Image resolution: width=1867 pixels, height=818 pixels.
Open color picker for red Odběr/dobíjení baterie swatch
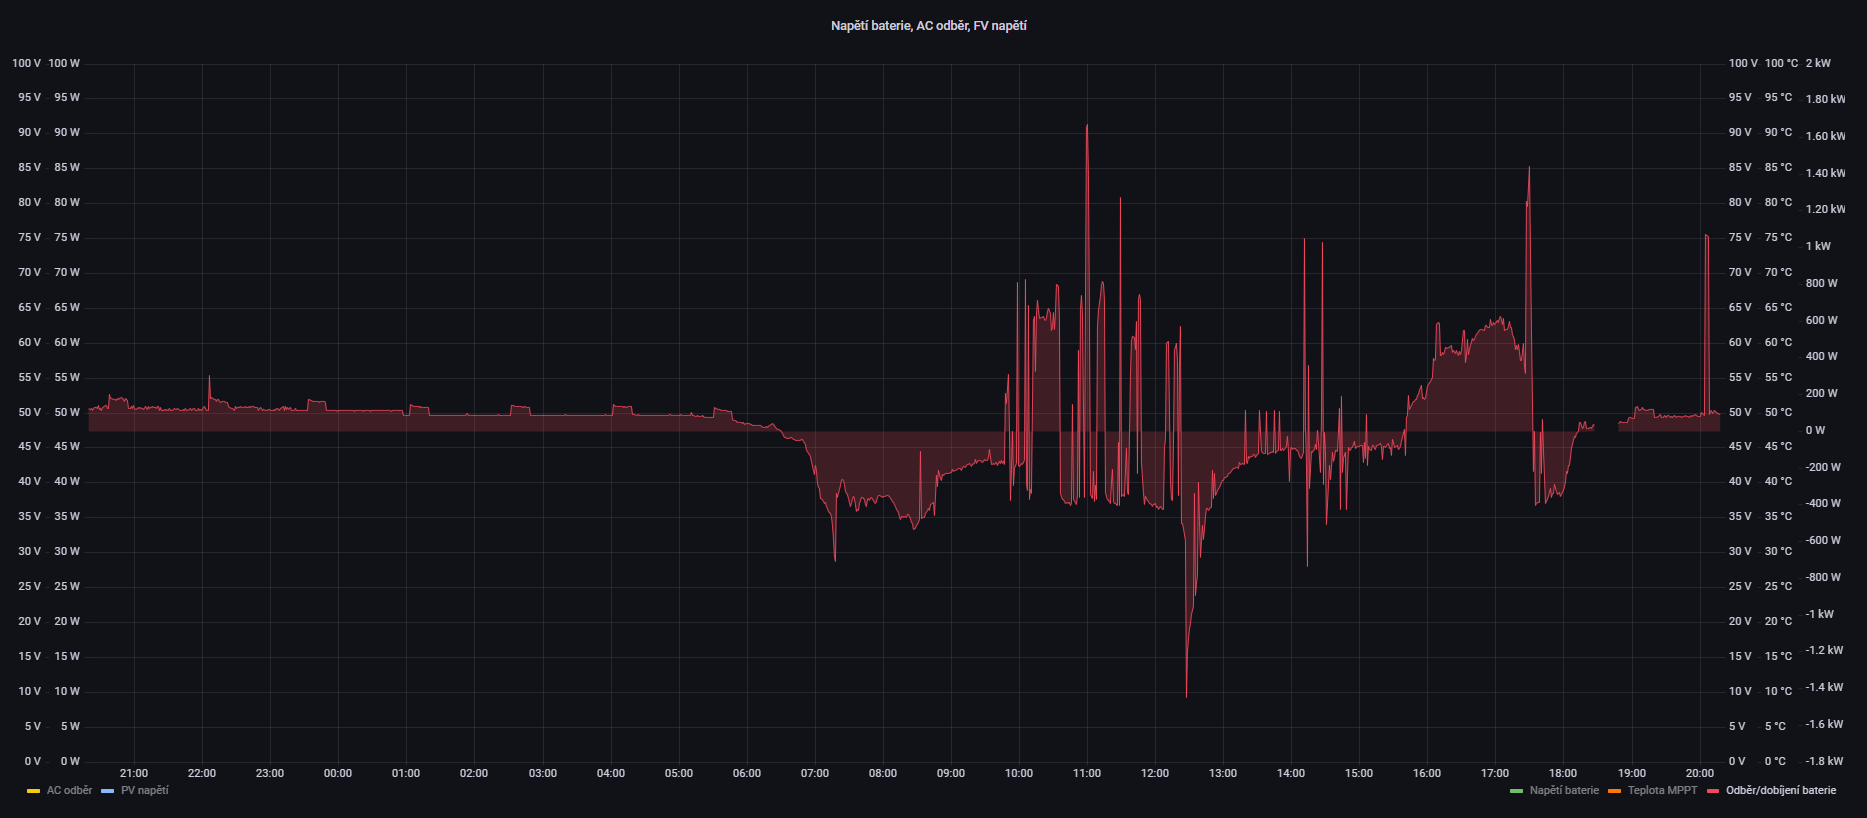1713,791
